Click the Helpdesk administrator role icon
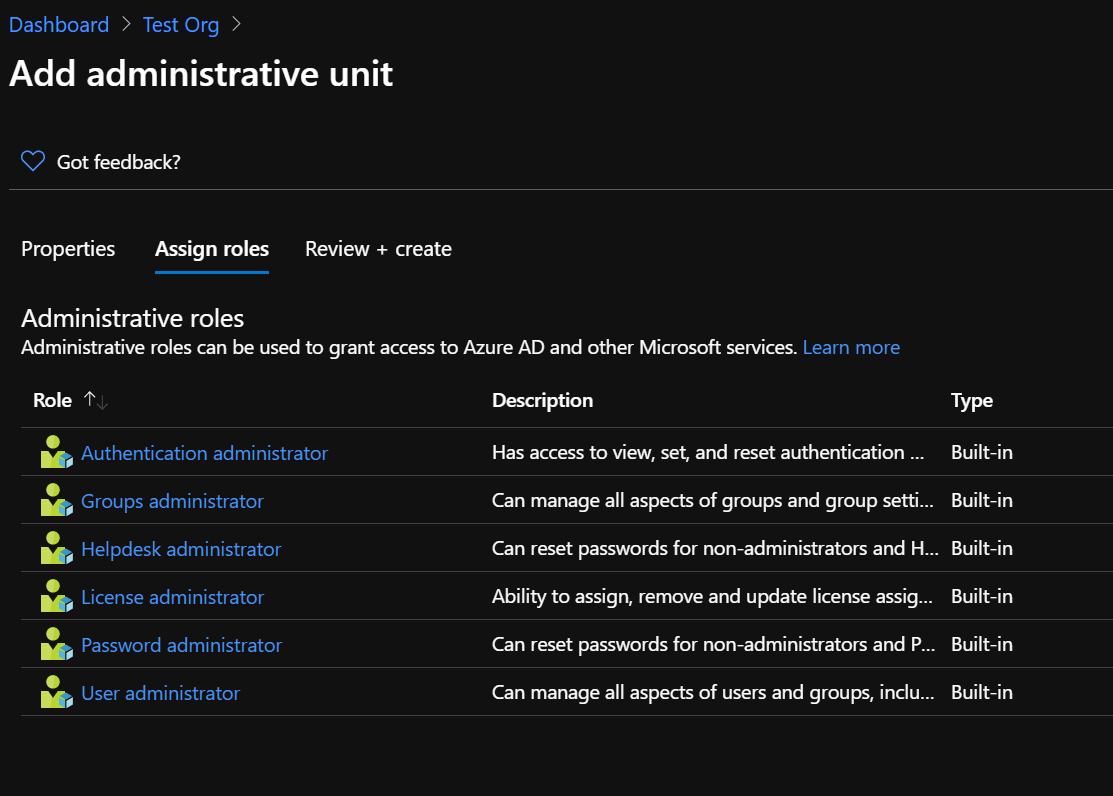1113x796 pixels. tap(57, 548)
